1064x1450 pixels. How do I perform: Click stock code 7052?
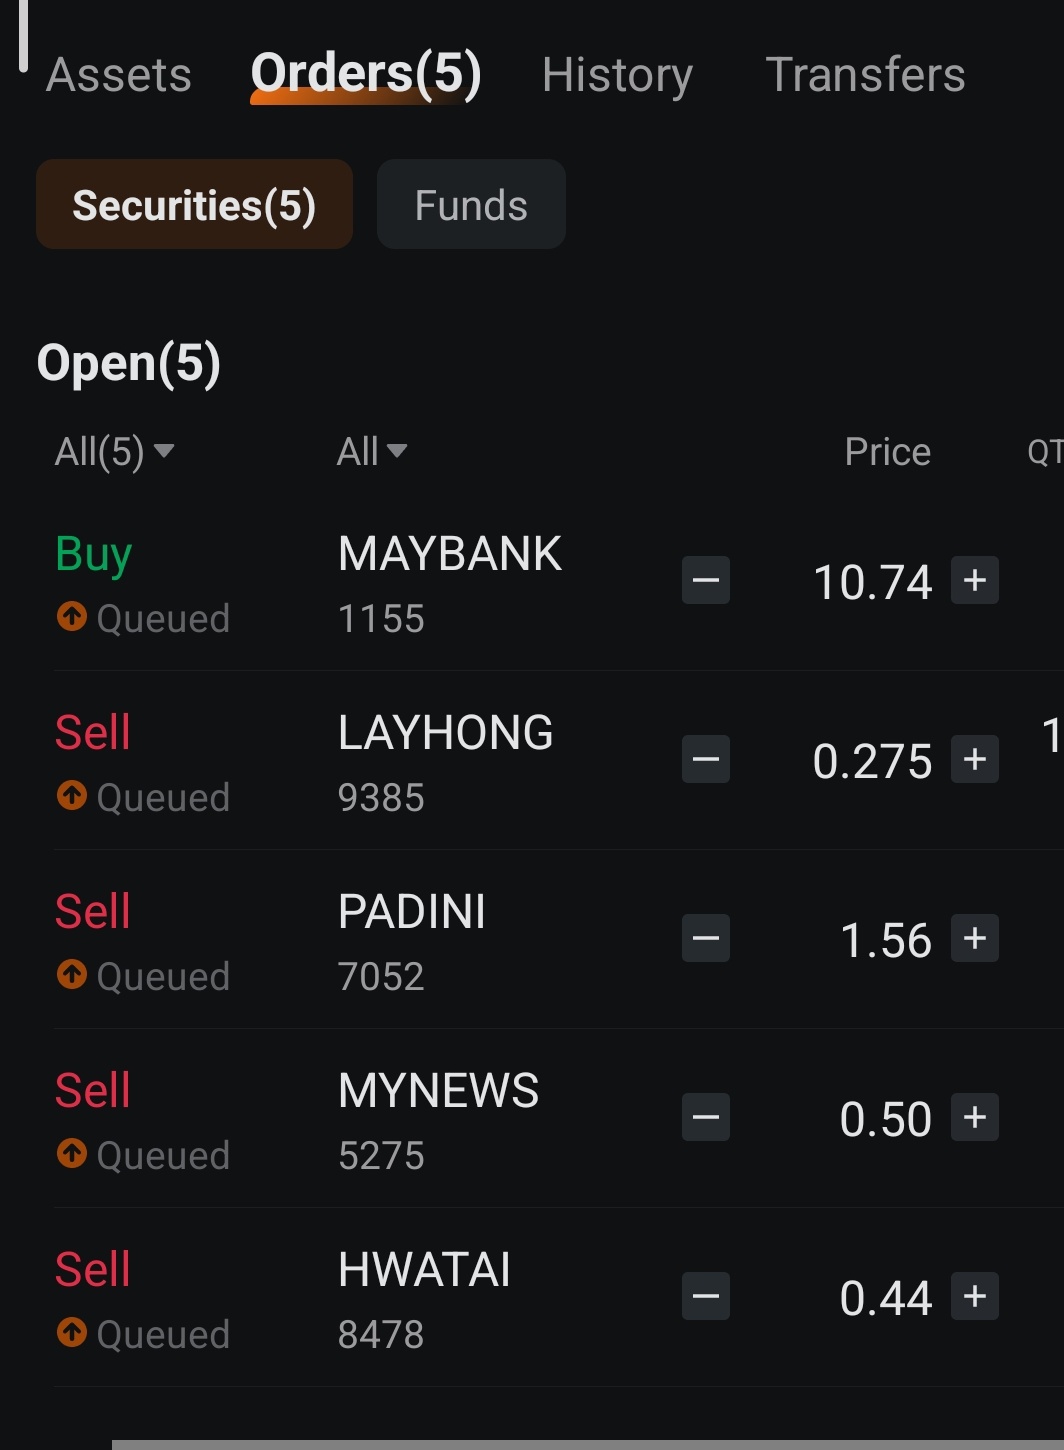pyautogui.click(x=381, y=977)
